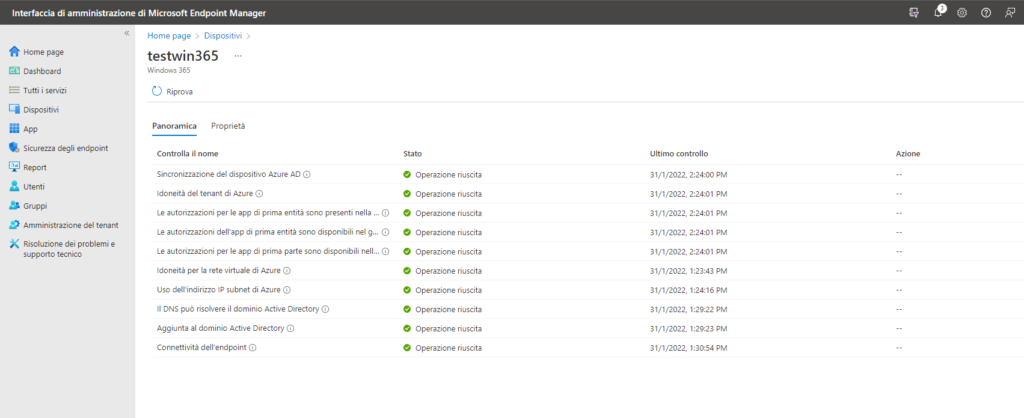
Task: Open Dashboard from the sidebar menu
Action: tap(42, 71)
